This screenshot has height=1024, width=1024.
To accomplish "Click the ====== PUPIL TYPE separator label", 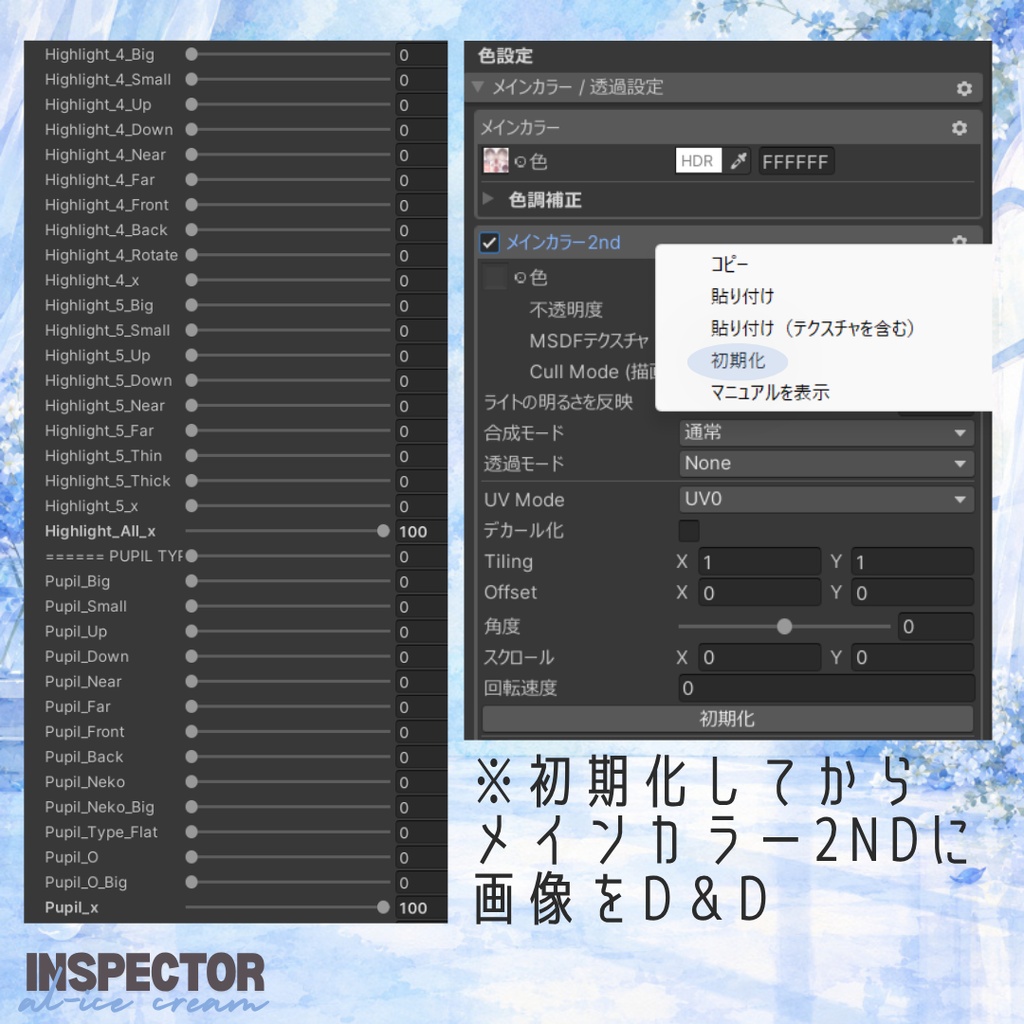I will (114, 556).
